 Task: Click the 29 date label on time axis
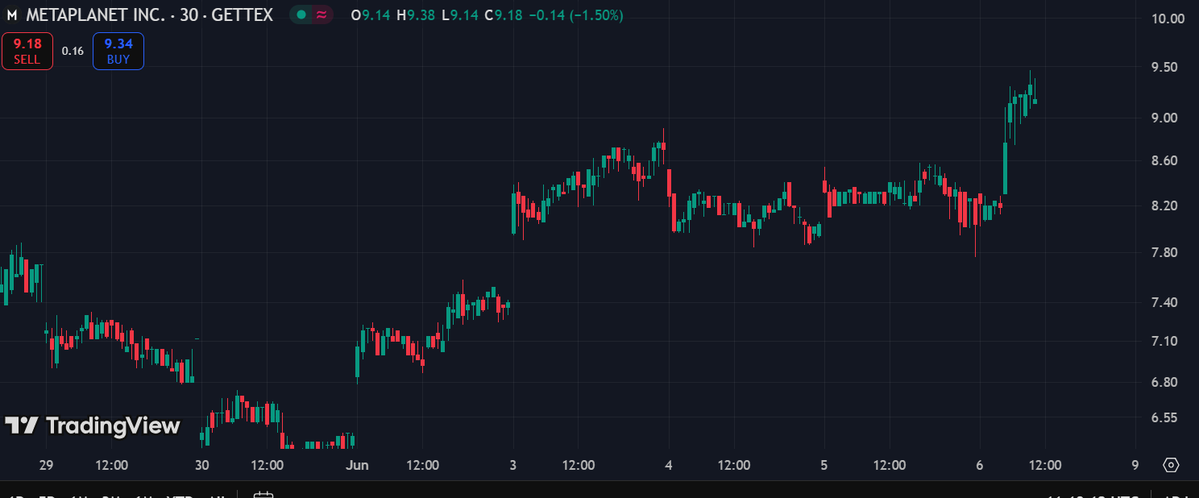click(x=46, y=465)
